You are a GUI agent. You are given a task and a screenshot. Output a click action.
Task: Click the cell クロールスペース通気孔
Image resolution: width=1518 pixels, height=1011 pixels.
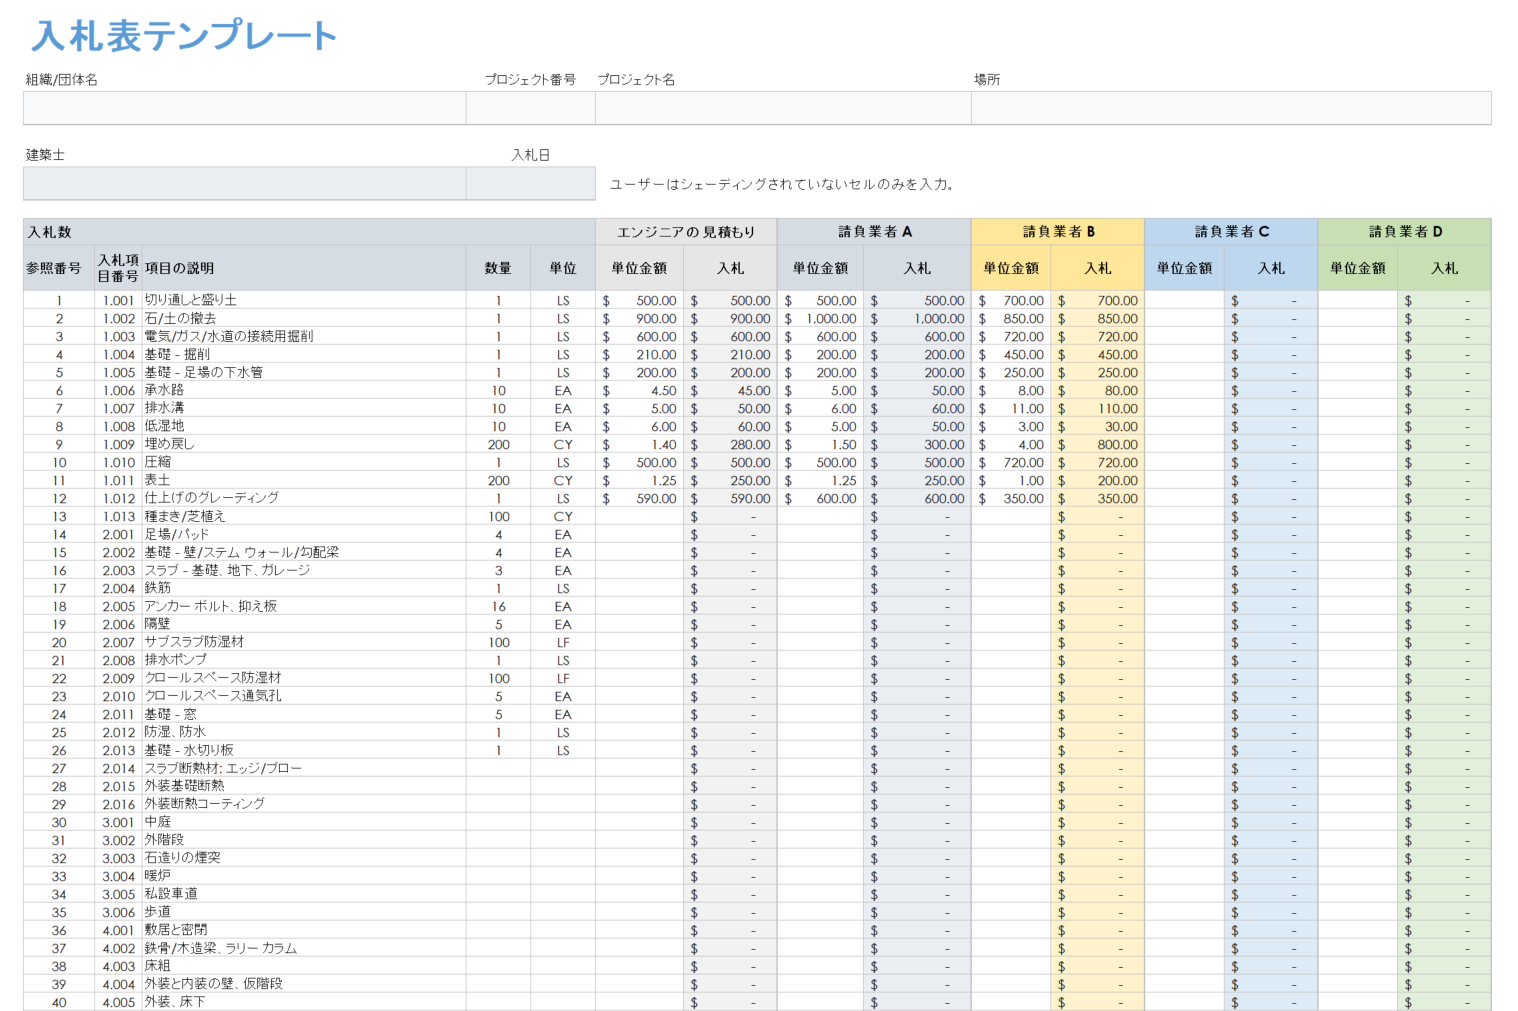pyautogui.click(x=304, y=696)
